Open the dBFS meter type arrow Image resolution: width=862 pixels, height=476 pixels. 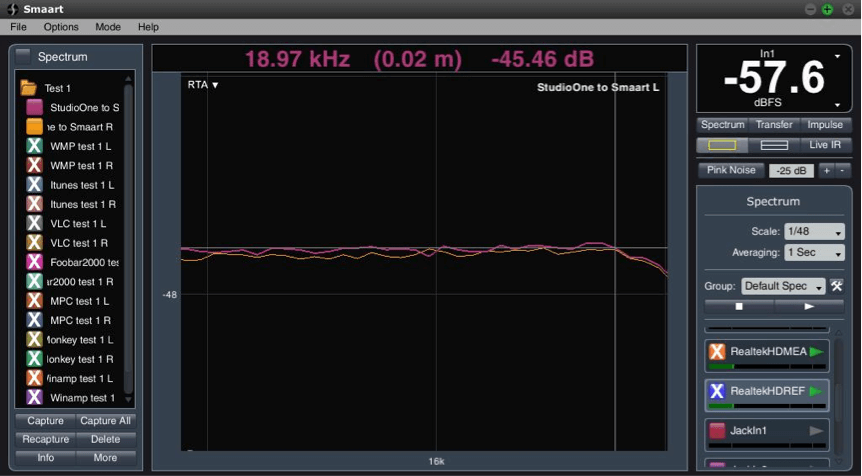[837, 104]
